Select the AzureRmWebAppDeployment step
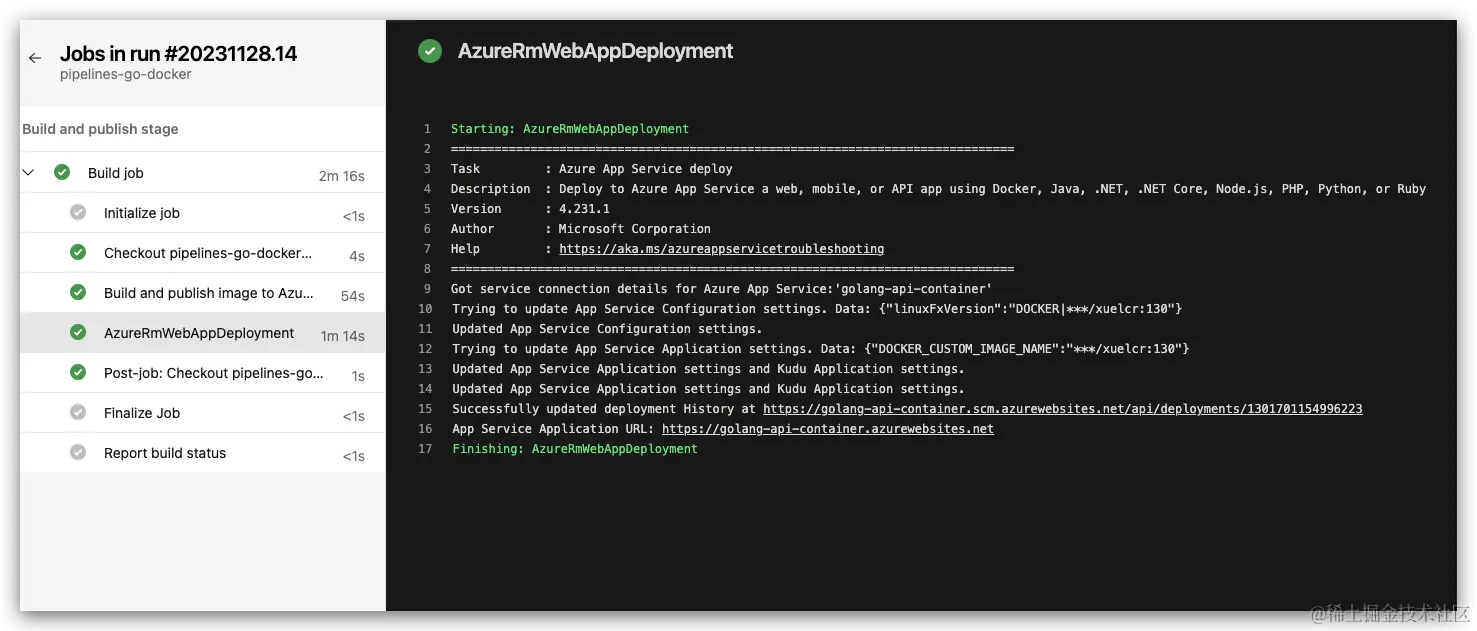The image size is (1477, 631). coord(202,333)
